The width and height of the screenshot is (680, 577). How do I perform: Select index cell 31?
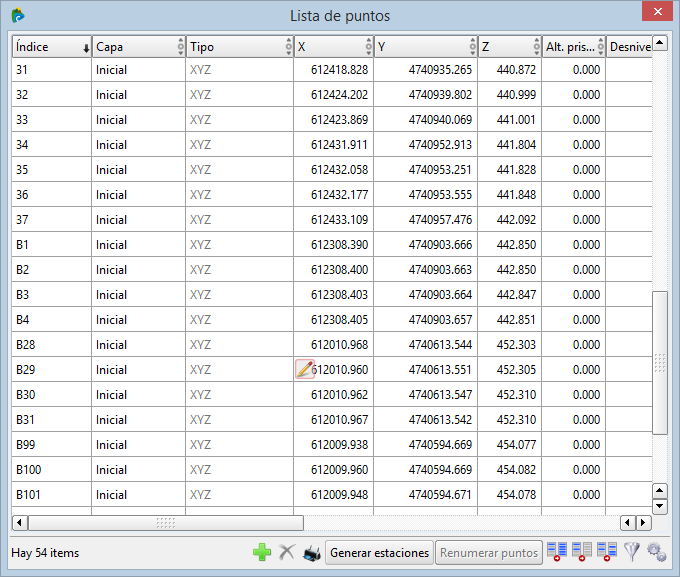(x=52, y=69)
